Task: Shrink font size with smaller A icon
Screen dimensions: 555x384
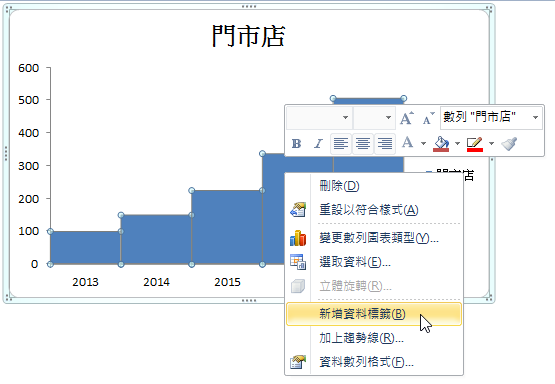Action: [429, 118]
